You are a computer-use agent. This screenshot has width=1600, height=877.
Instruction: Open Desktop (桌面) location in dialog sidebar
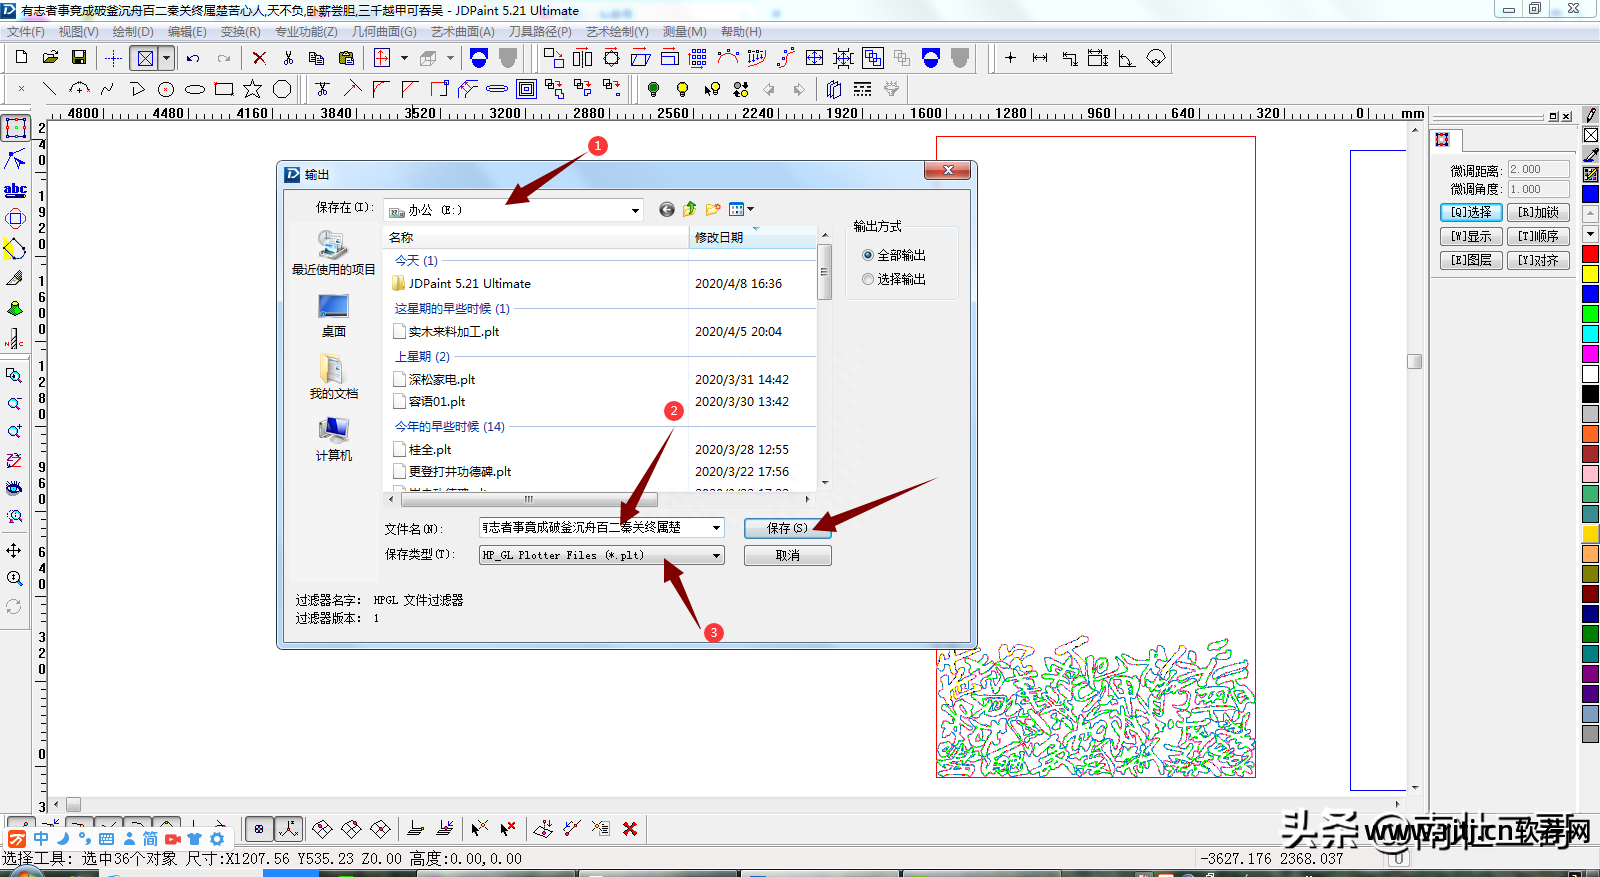[x=333, y=316]
